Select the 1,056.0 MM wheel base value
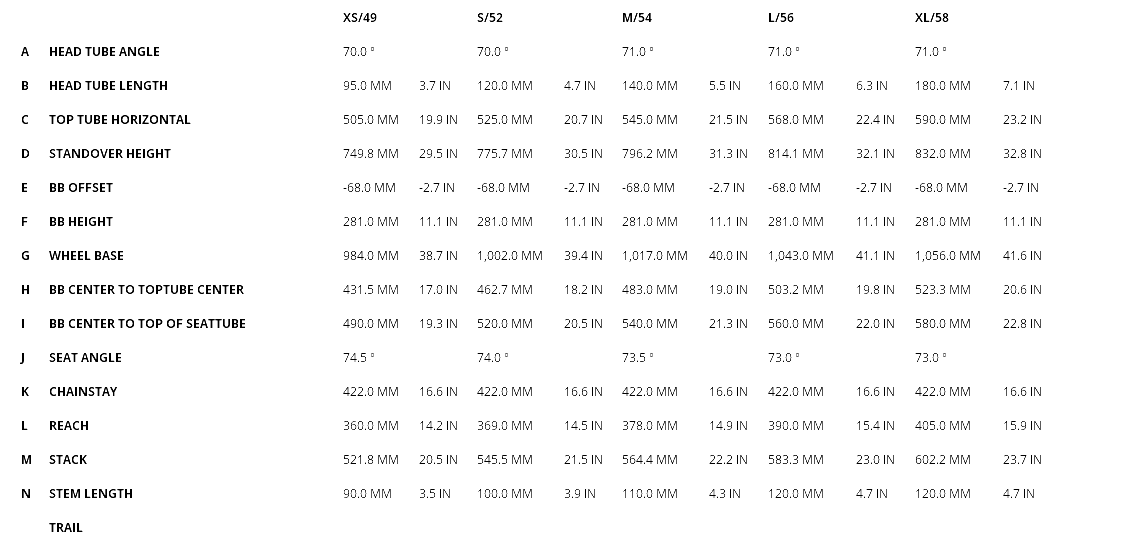1136x545 pixels. [x=948, y=256]
